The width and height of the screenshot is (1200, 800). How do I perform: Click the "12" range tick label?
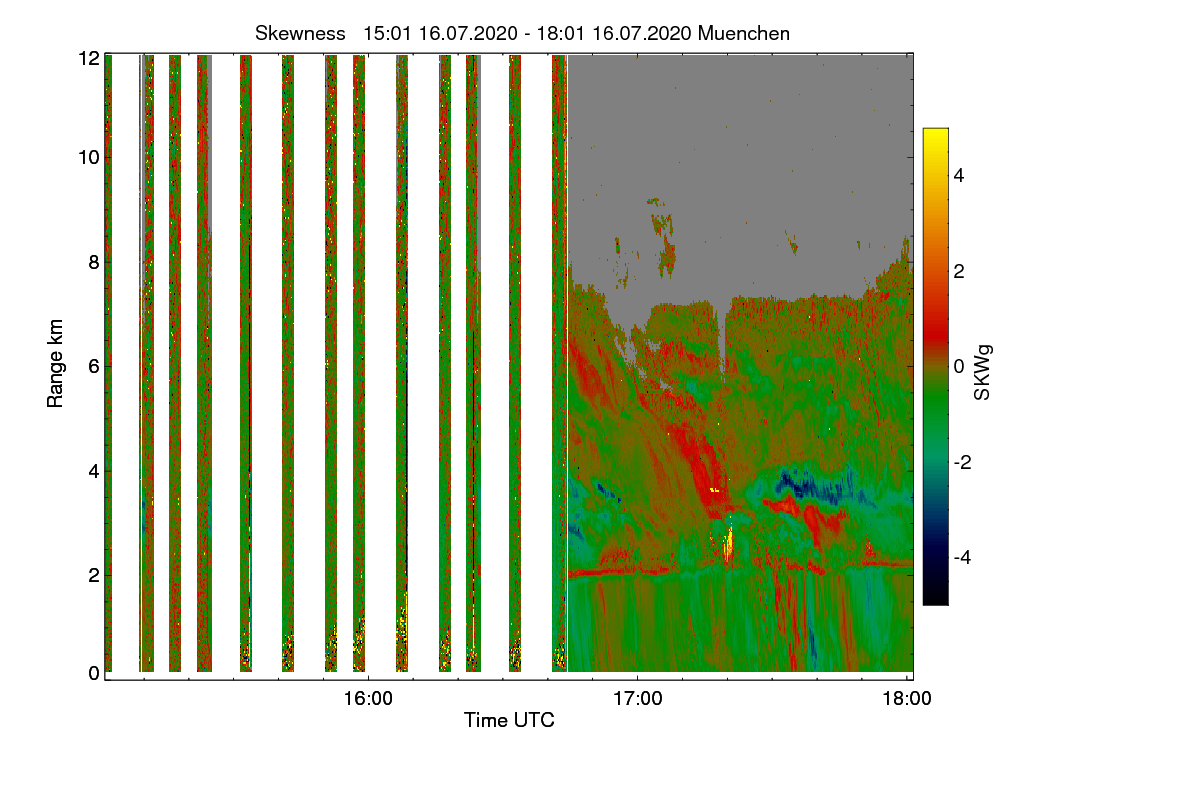(88, 59)
